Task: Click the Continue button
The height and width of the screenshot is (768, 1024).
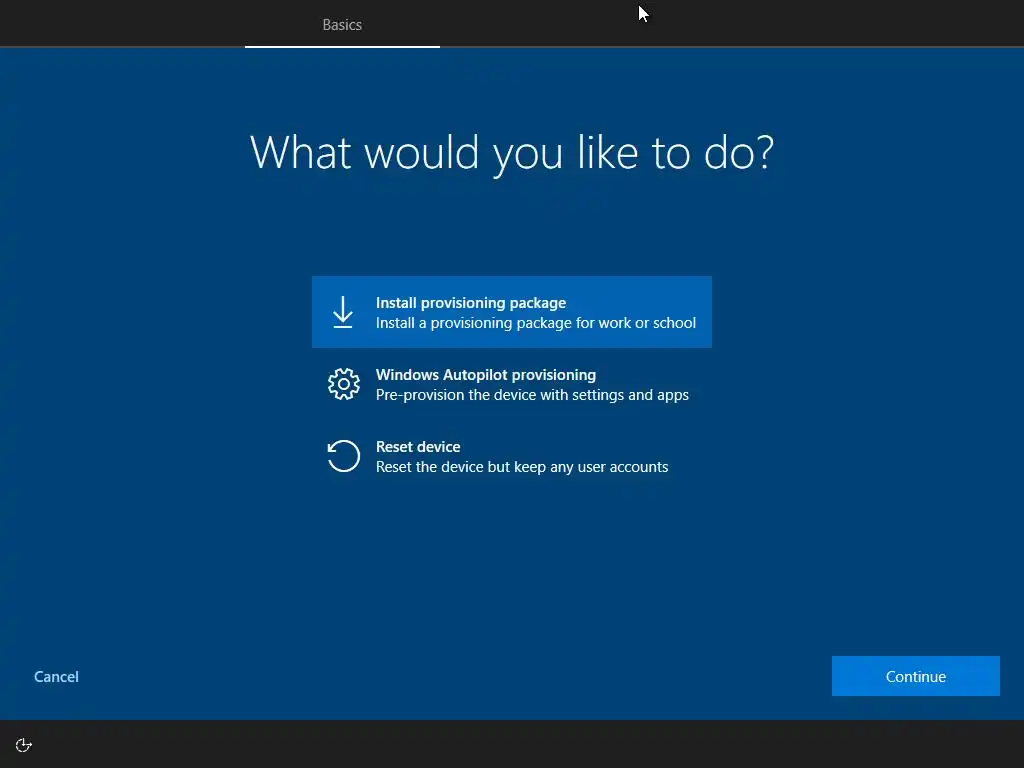Action: point(916,676)
